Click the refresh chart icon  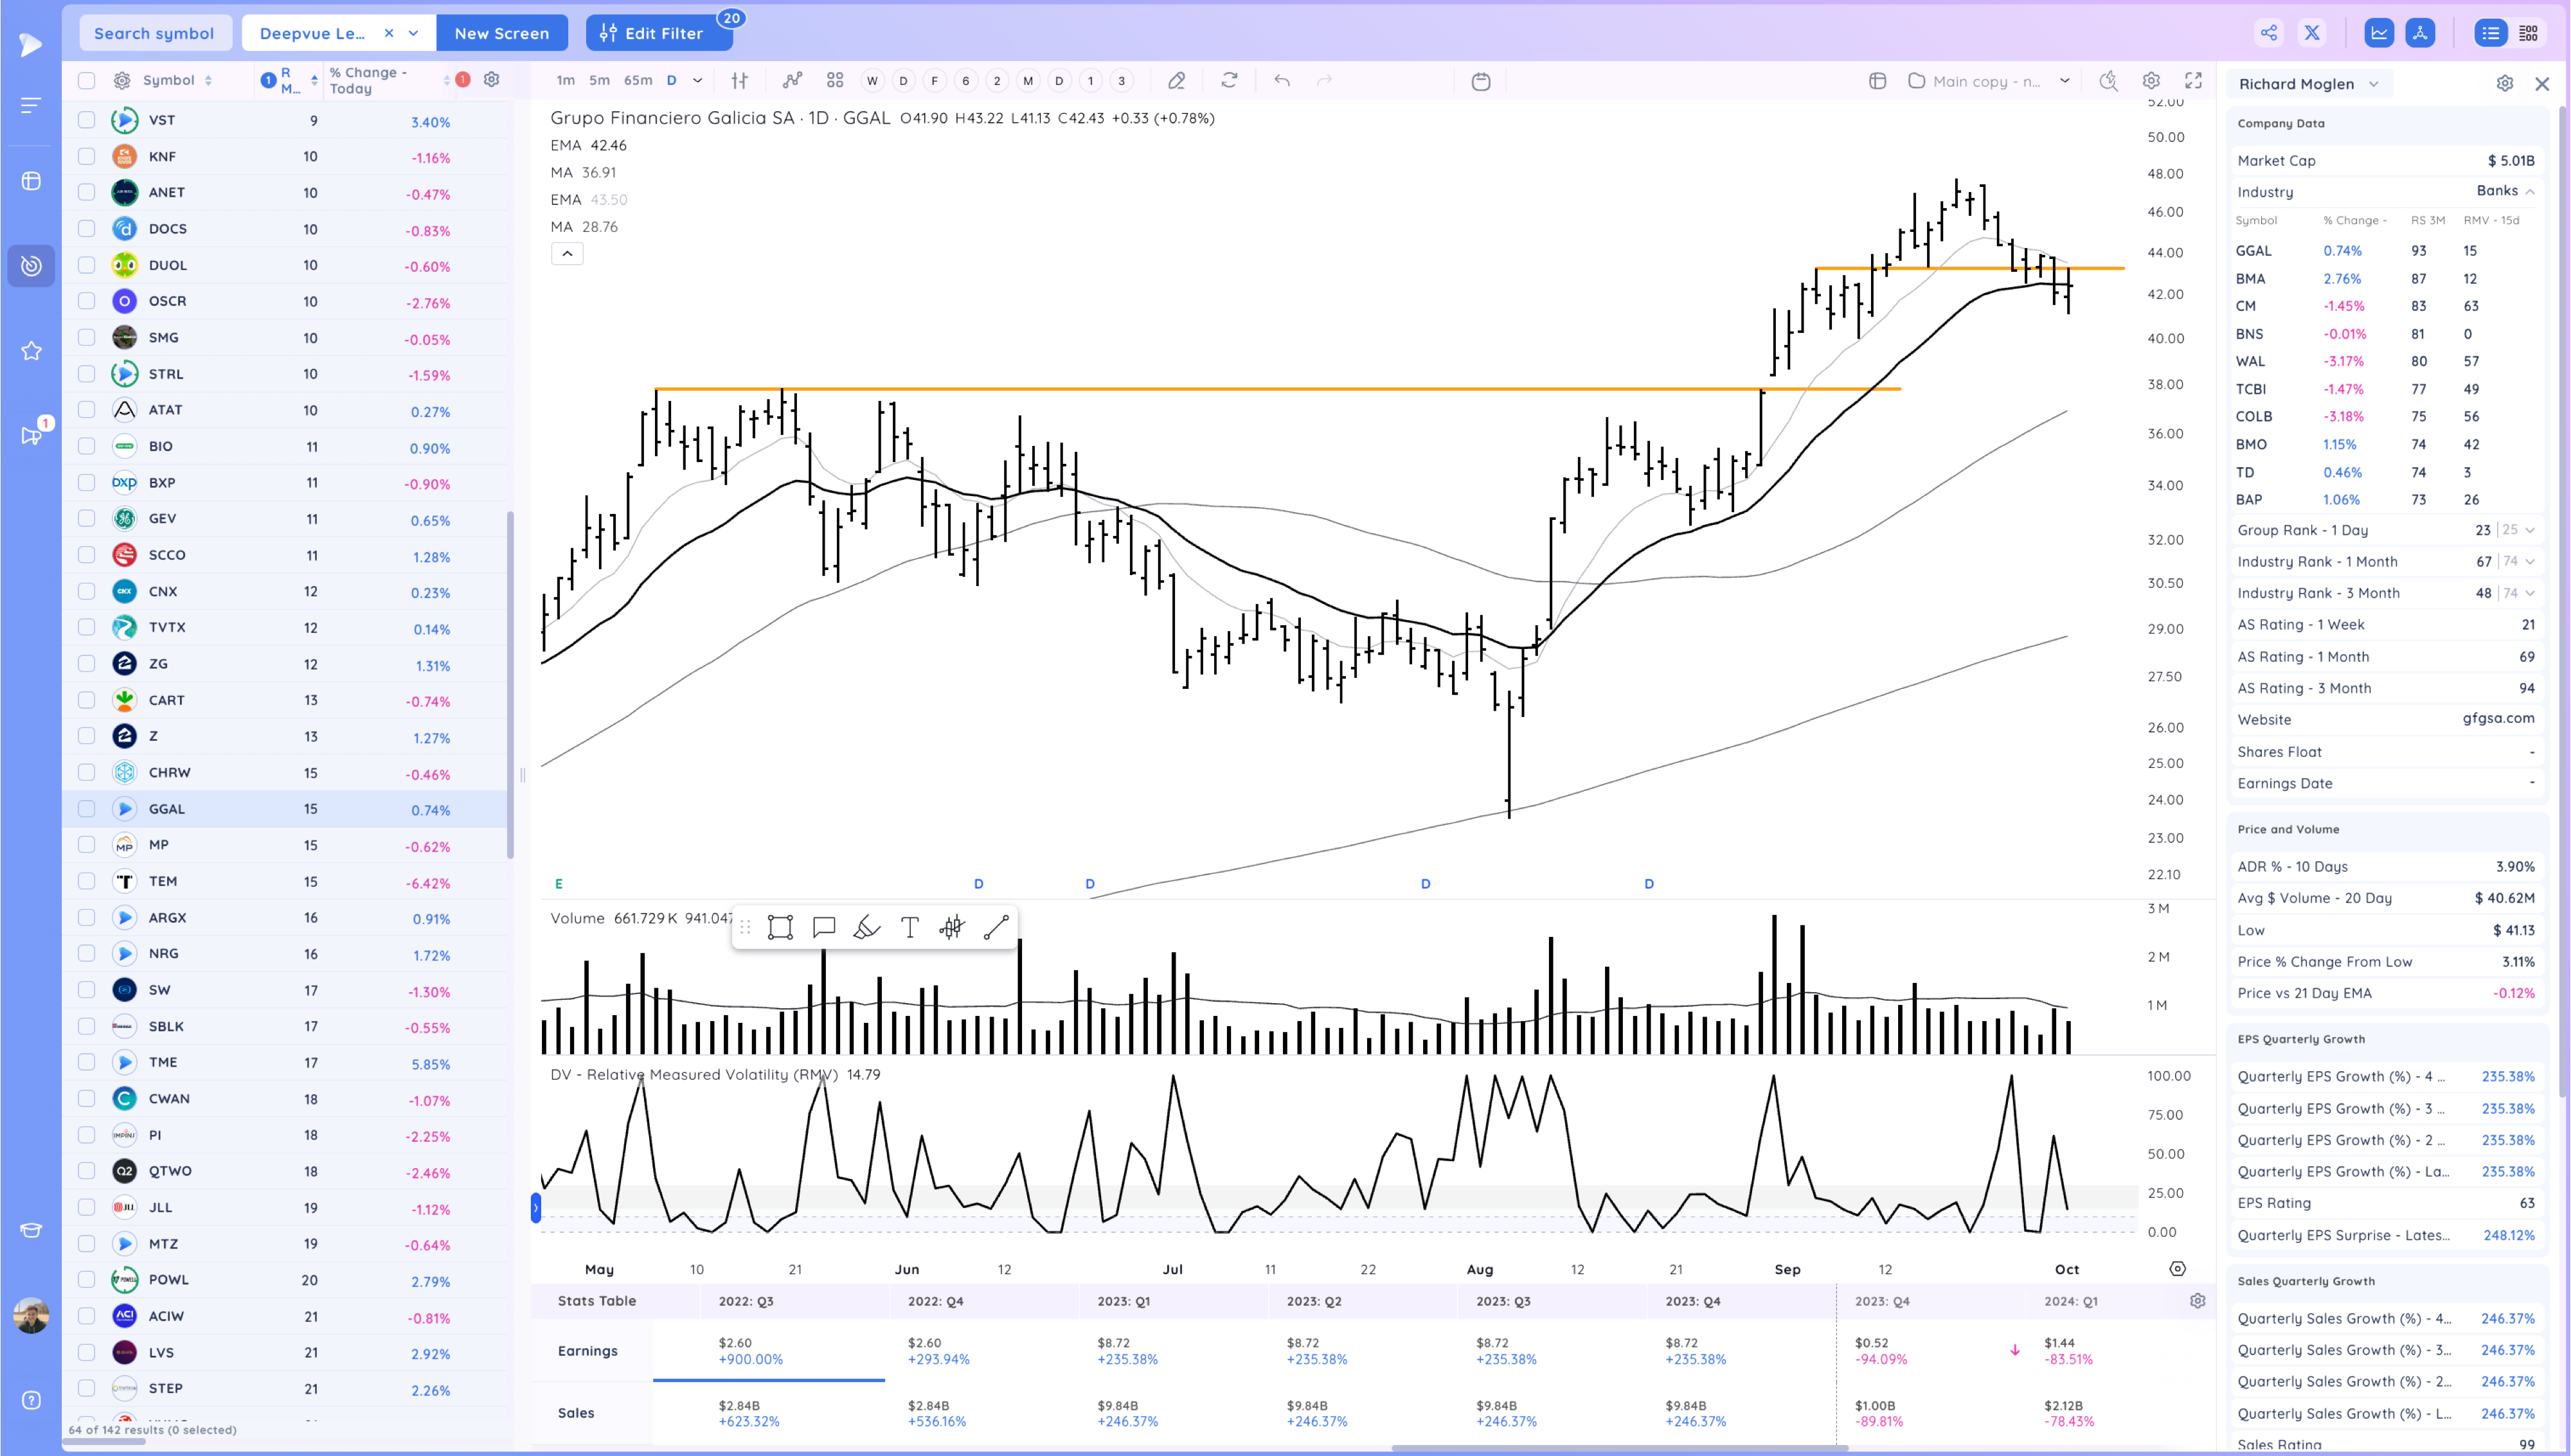[1229, 81]
